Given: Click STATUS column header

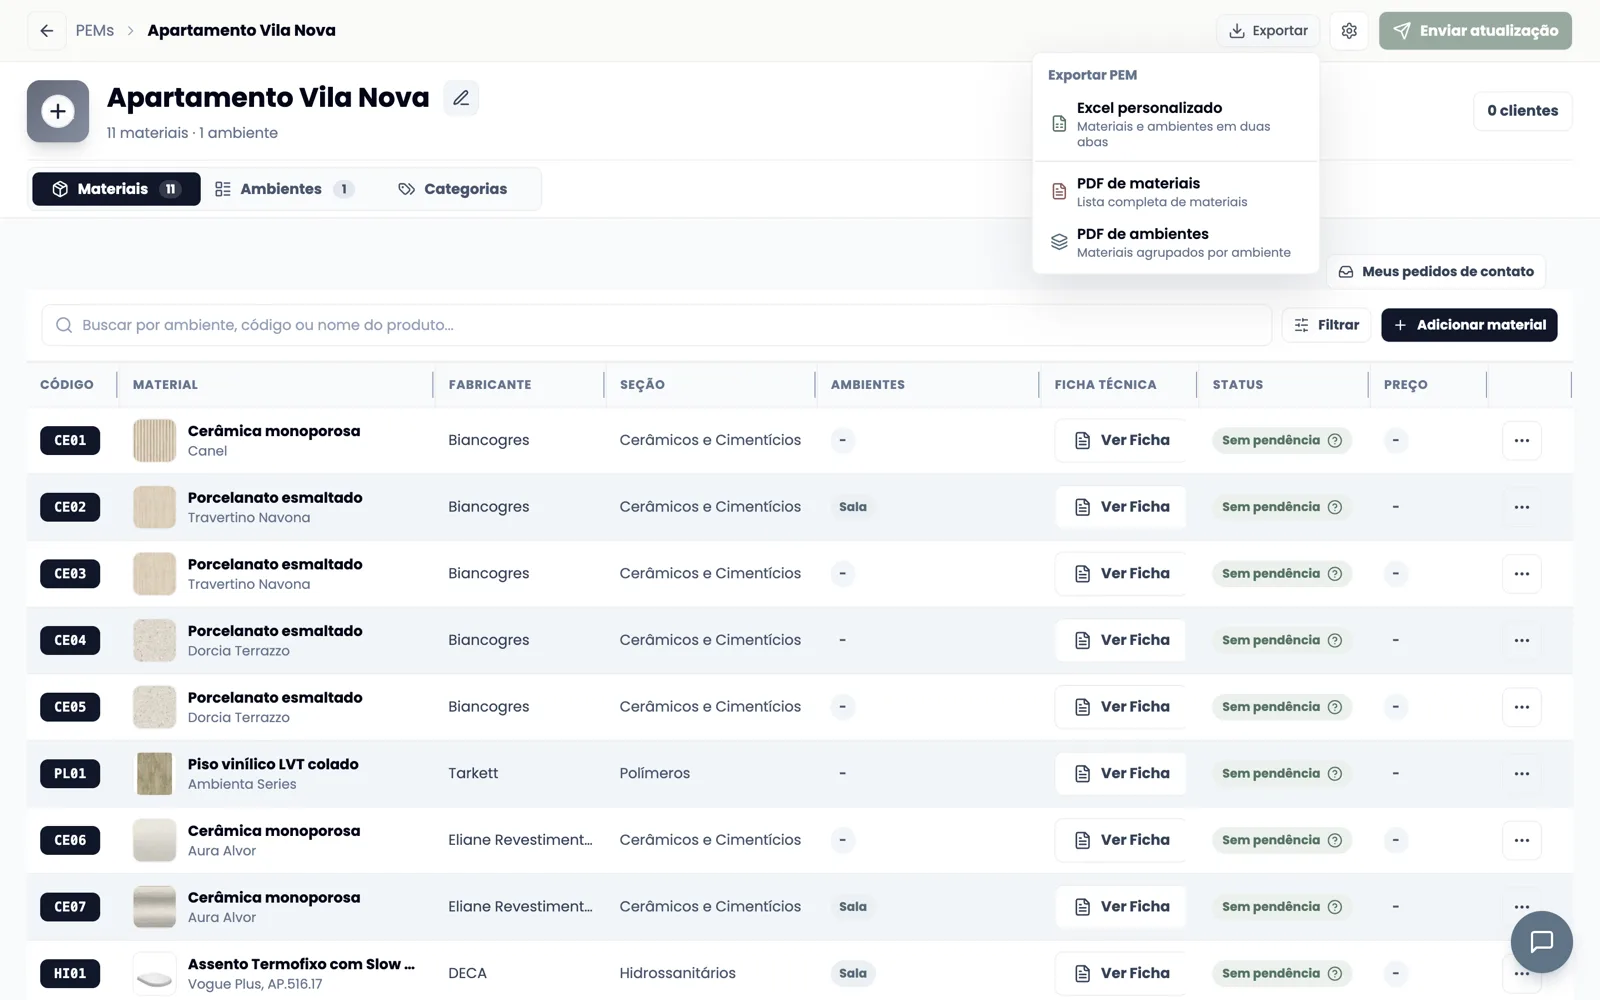Looking at the screenshot, I should pyautogui.click(x=1238, y=385).
